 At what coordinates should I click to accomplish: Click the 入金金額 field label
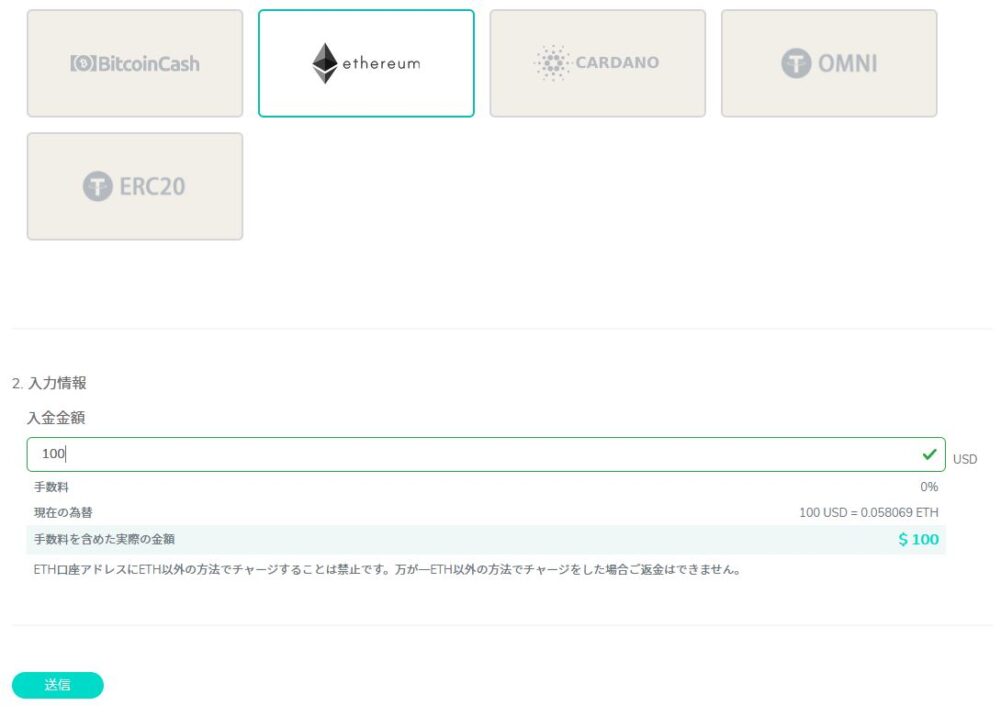(x=56, y=418)
